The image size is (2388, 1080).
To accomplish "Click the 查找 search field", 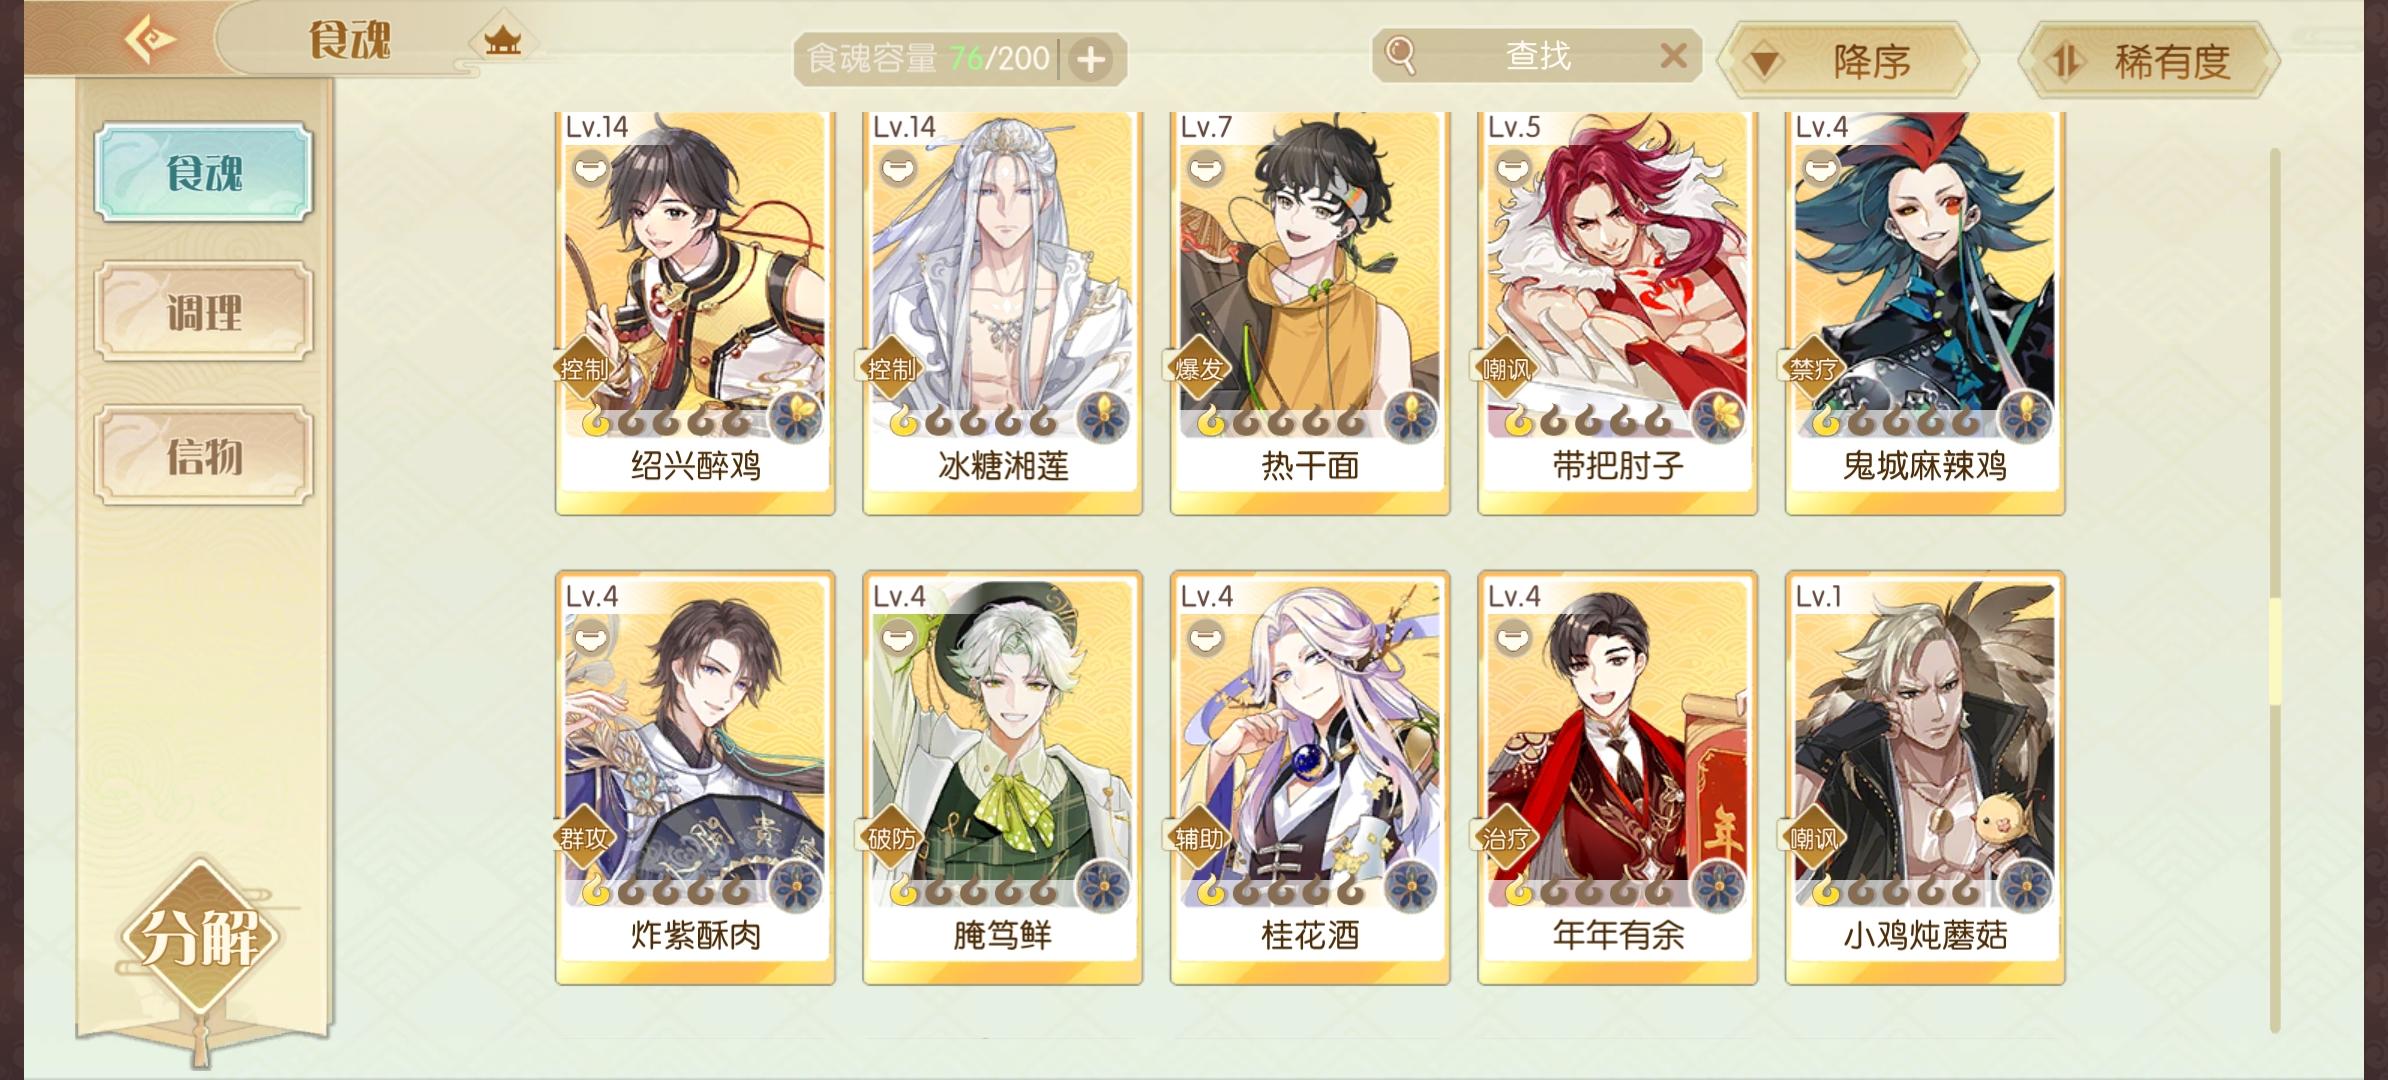I will pos(1536,56).
